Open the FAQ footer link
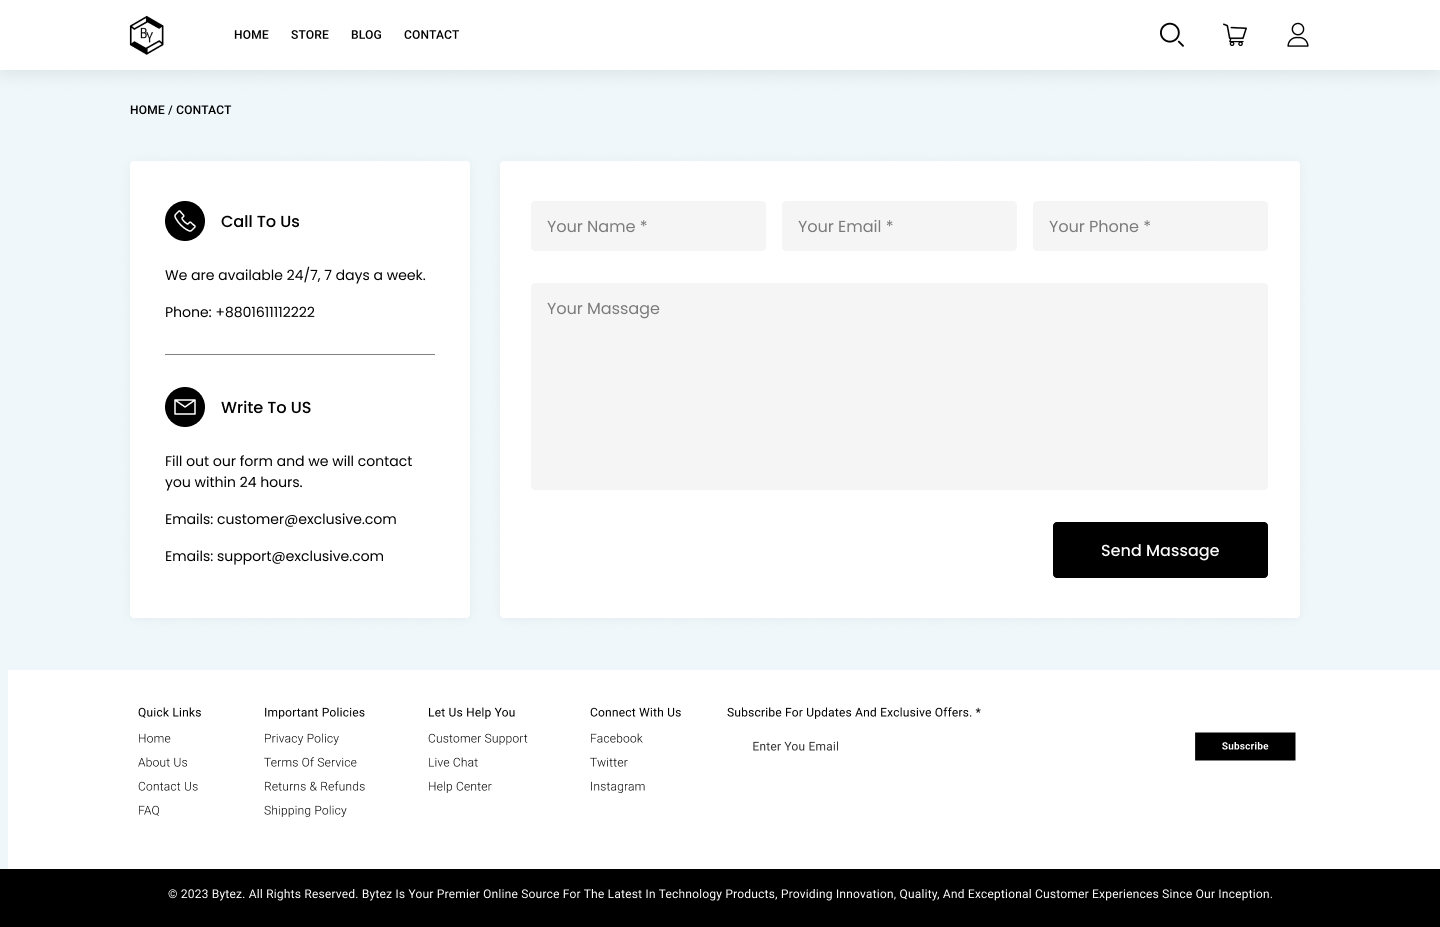1440x927 pixels. click(x=149, y=811)
